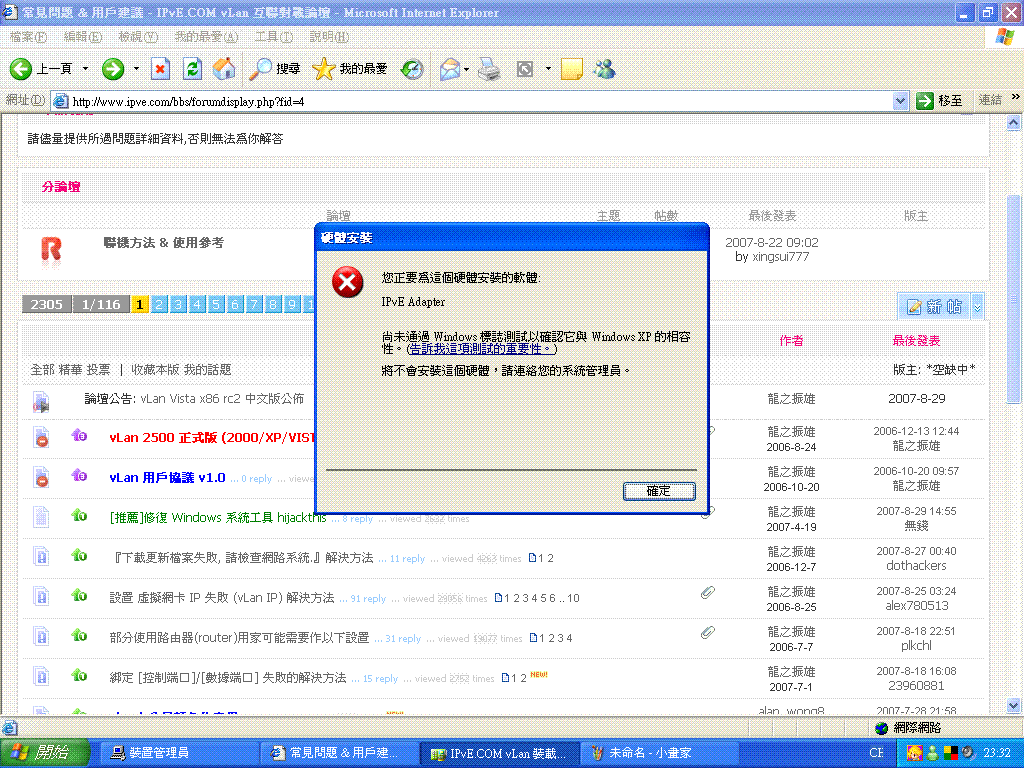Open the 說明 Help menu
The image size is (1024, 768).
[x=328, y=37]
